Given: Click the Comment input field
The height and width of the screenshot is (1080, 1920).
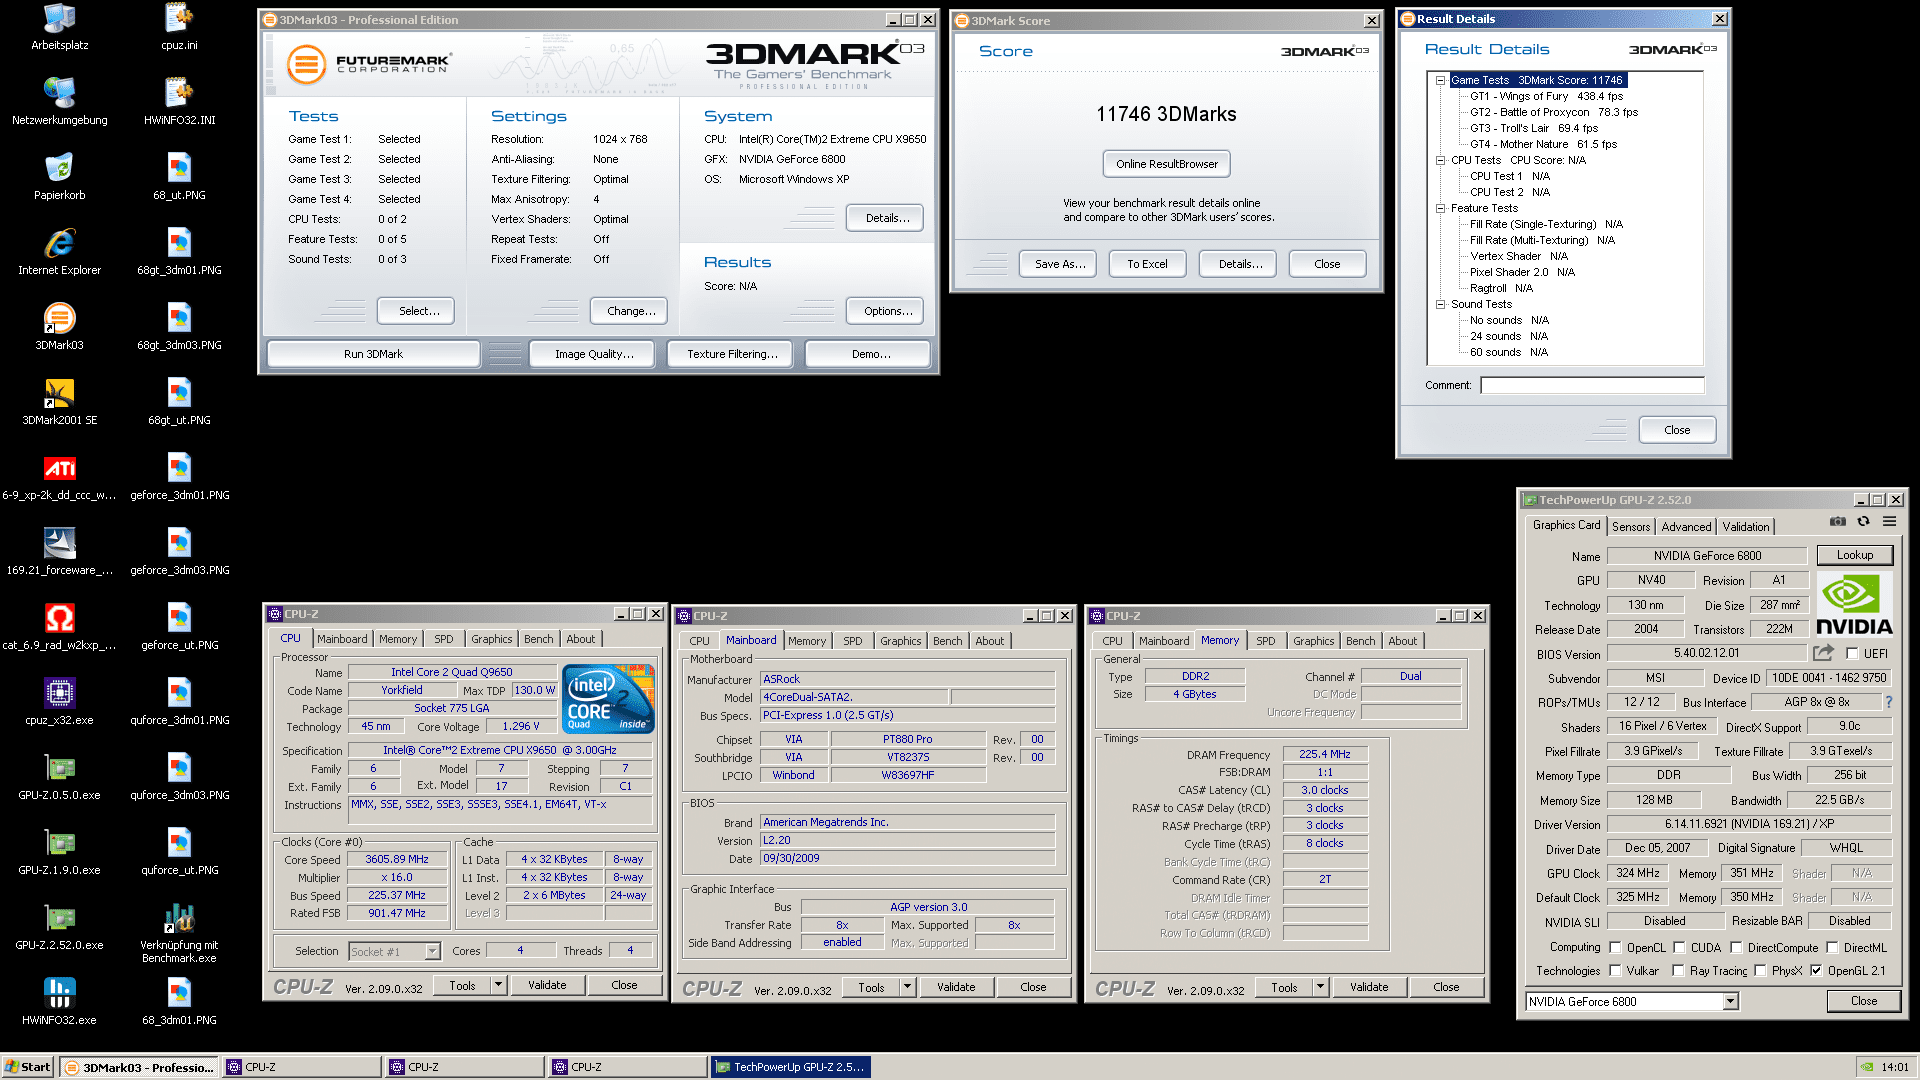Looking at the screenshot, I should [x=1592, y=385].
